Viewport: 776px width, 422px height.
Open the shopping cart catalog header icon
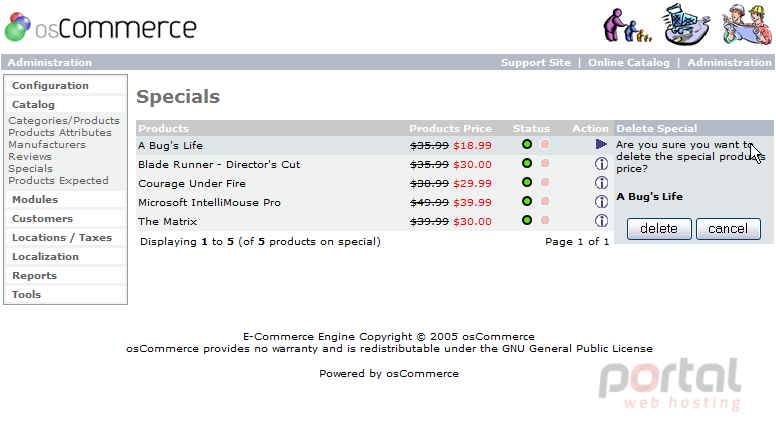tap(686, 24)
